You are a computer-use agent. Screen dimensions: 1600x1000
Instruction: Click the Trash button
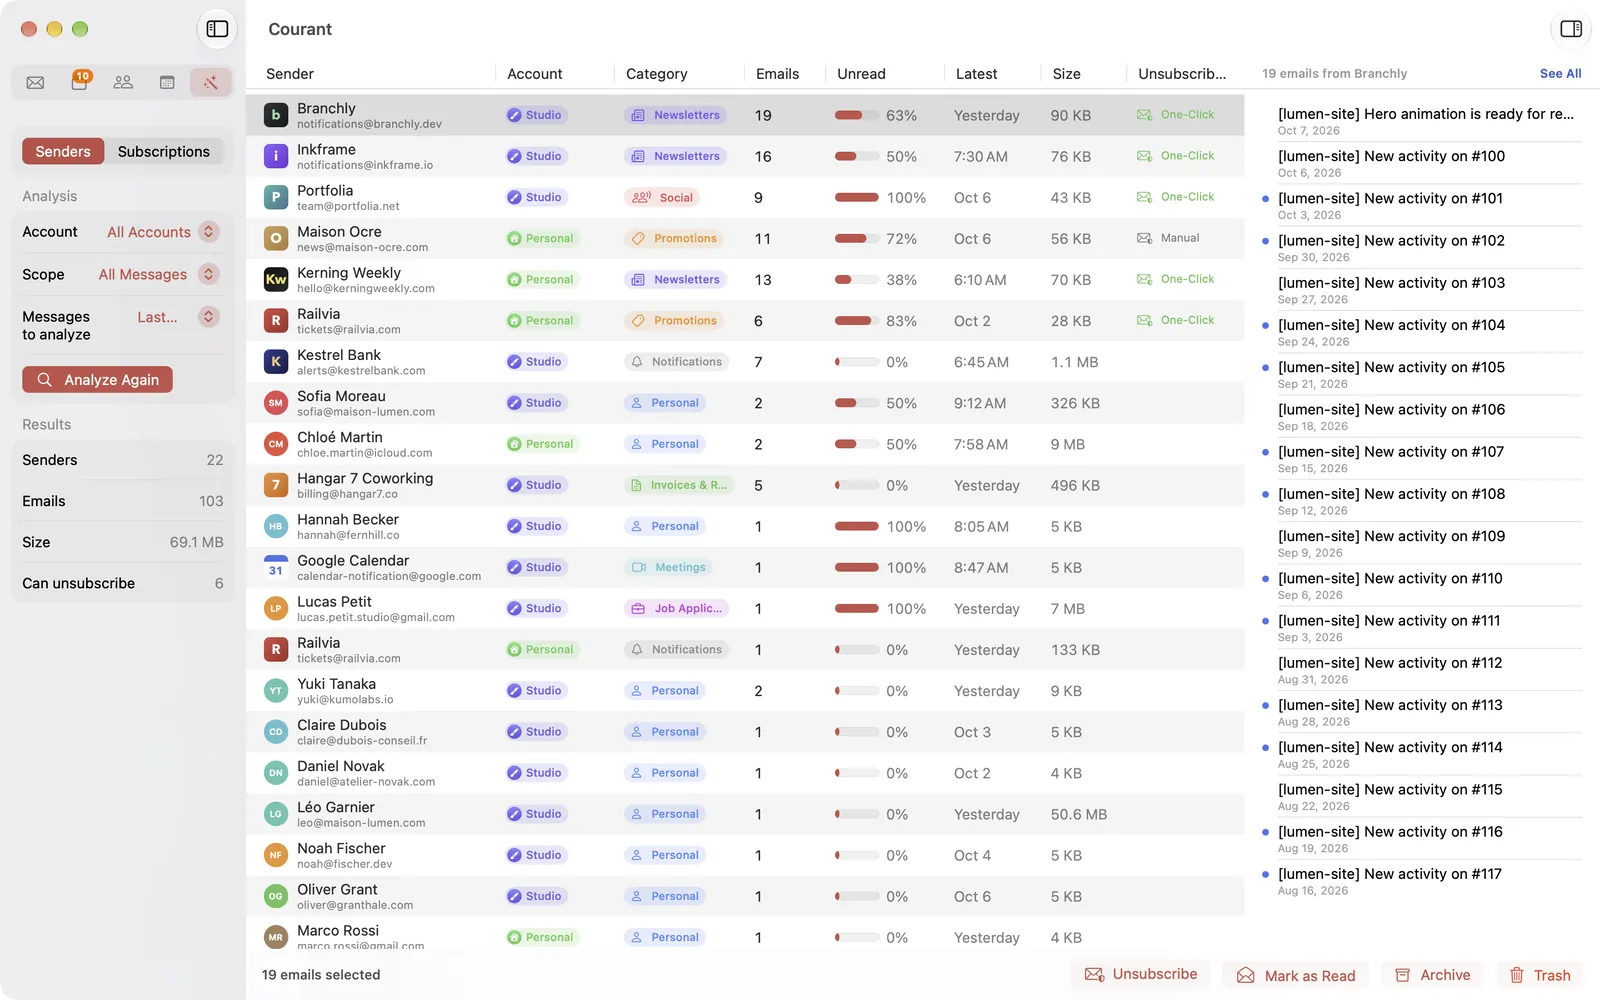coord(1540,975)
